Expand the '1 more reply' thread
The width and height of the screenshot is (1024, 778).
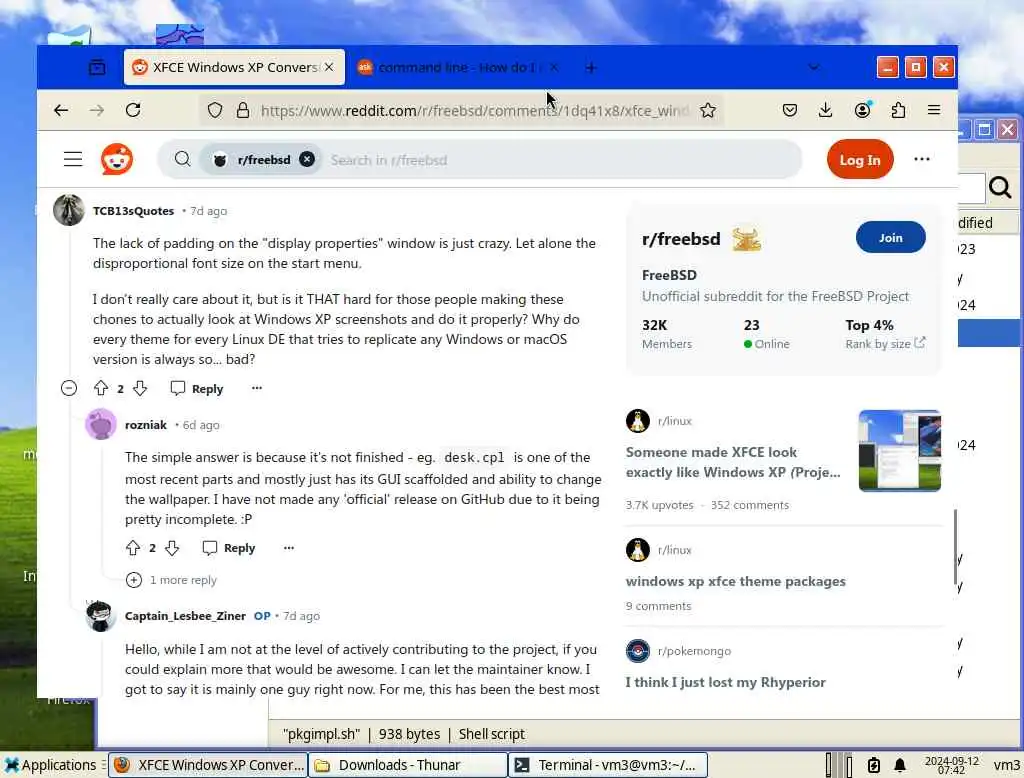click(171, 580)
